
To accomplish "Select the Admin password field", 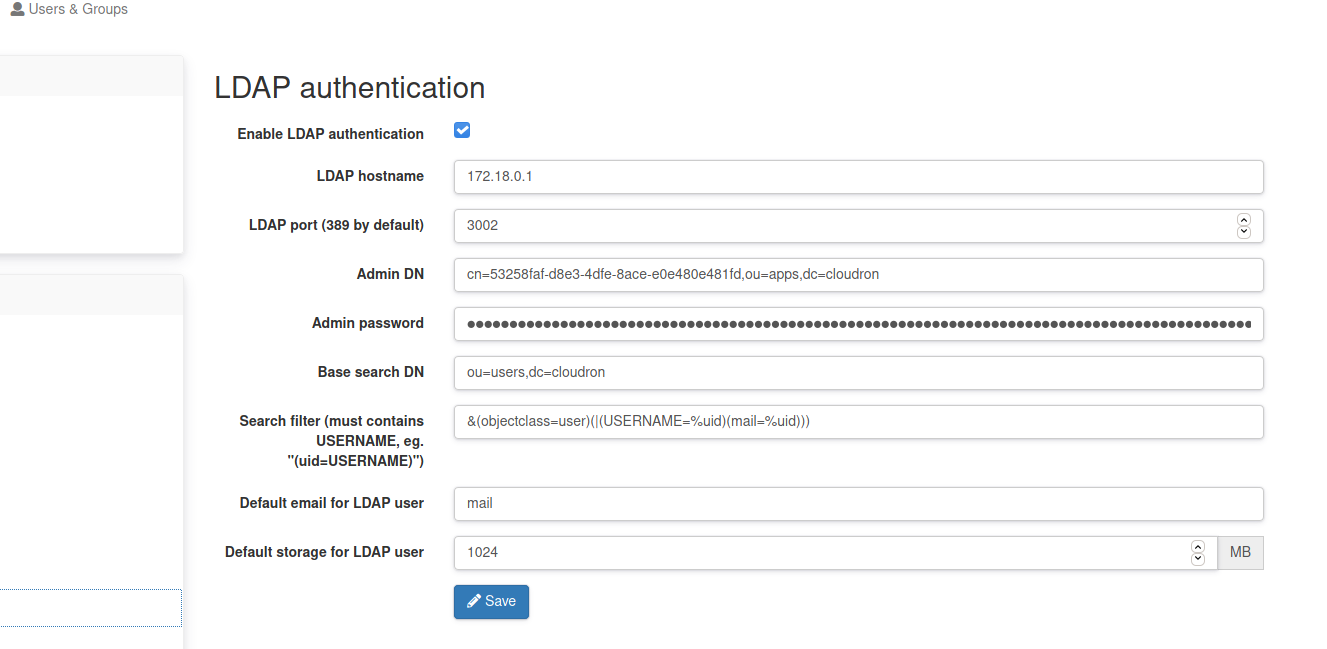I will tap(858, 324).
